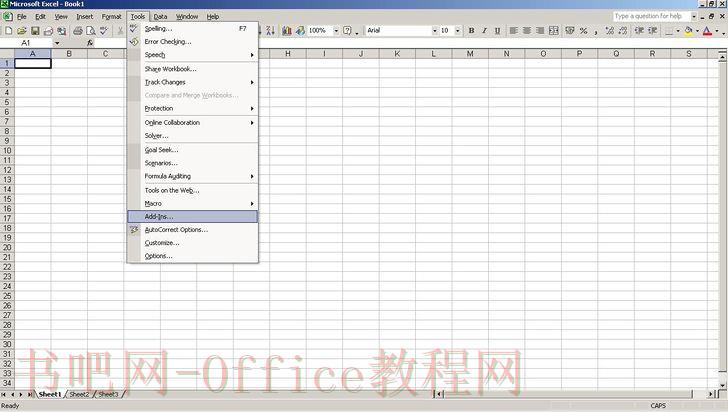Switch to the Sheet3 tab
The image size is (728, 412).
(108, 394)
